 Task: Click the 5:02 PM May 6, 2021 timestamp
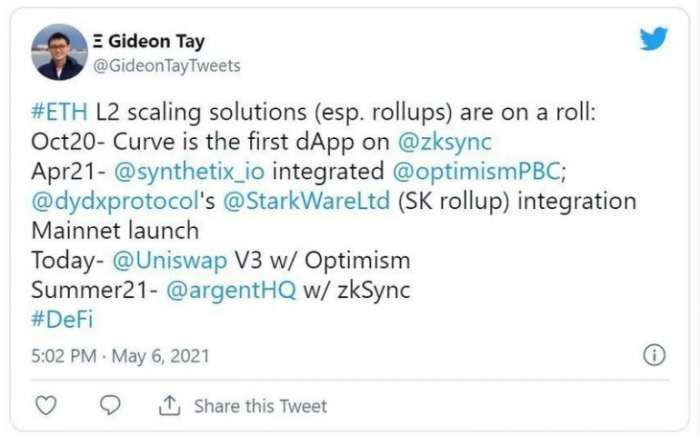click(120, 356)
